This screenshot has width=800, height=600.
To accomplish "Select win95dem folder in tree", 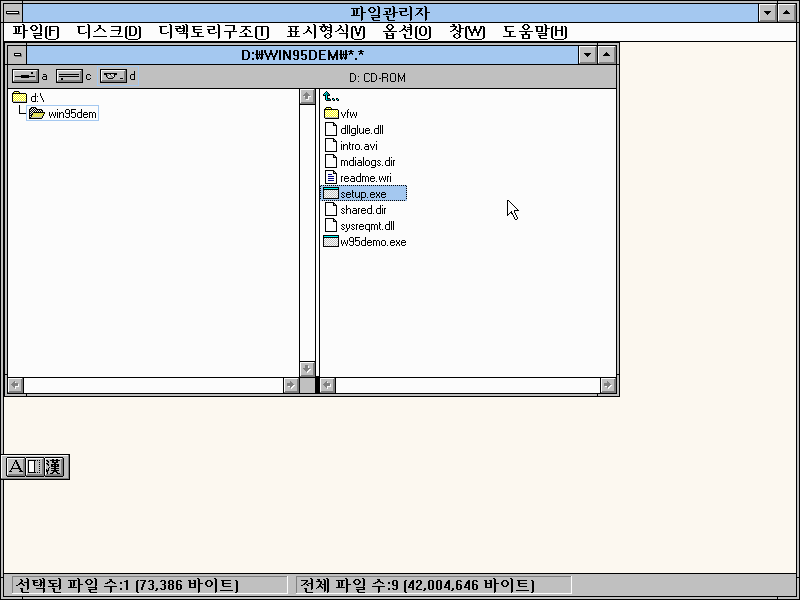I will [x=62, y=113].
